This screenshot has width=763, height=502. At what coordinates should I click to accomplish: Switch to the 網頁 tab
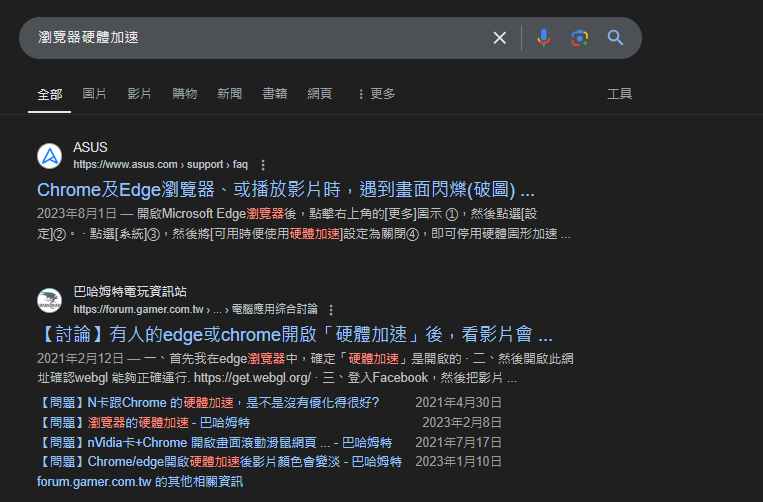point(320,93)
